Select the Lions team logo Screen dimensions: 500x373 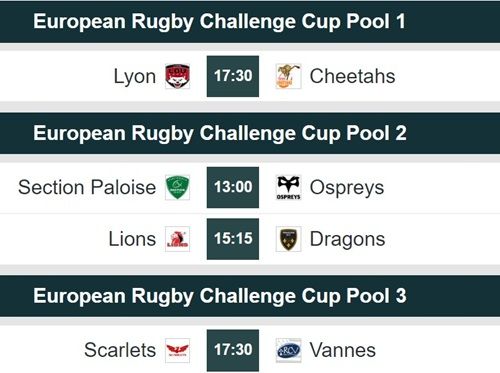click(178, 239)
